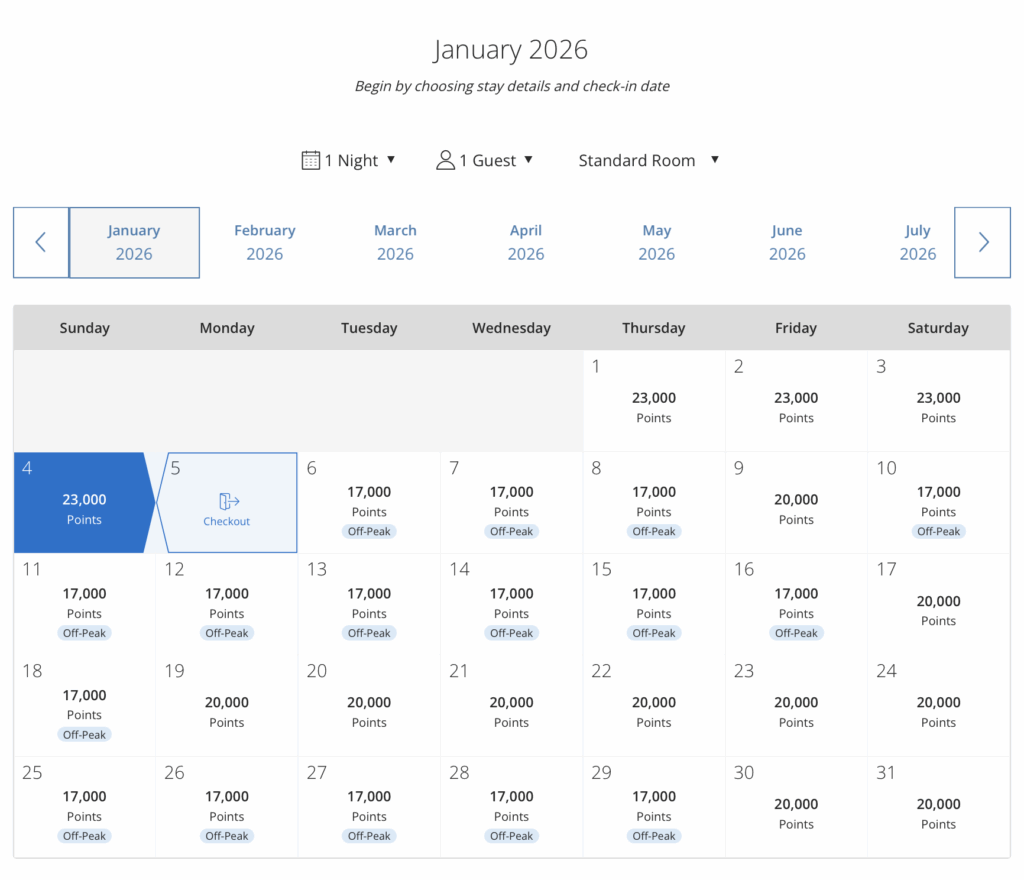
Task: Click the person icon beside 1 Guest
Action: 445,160
